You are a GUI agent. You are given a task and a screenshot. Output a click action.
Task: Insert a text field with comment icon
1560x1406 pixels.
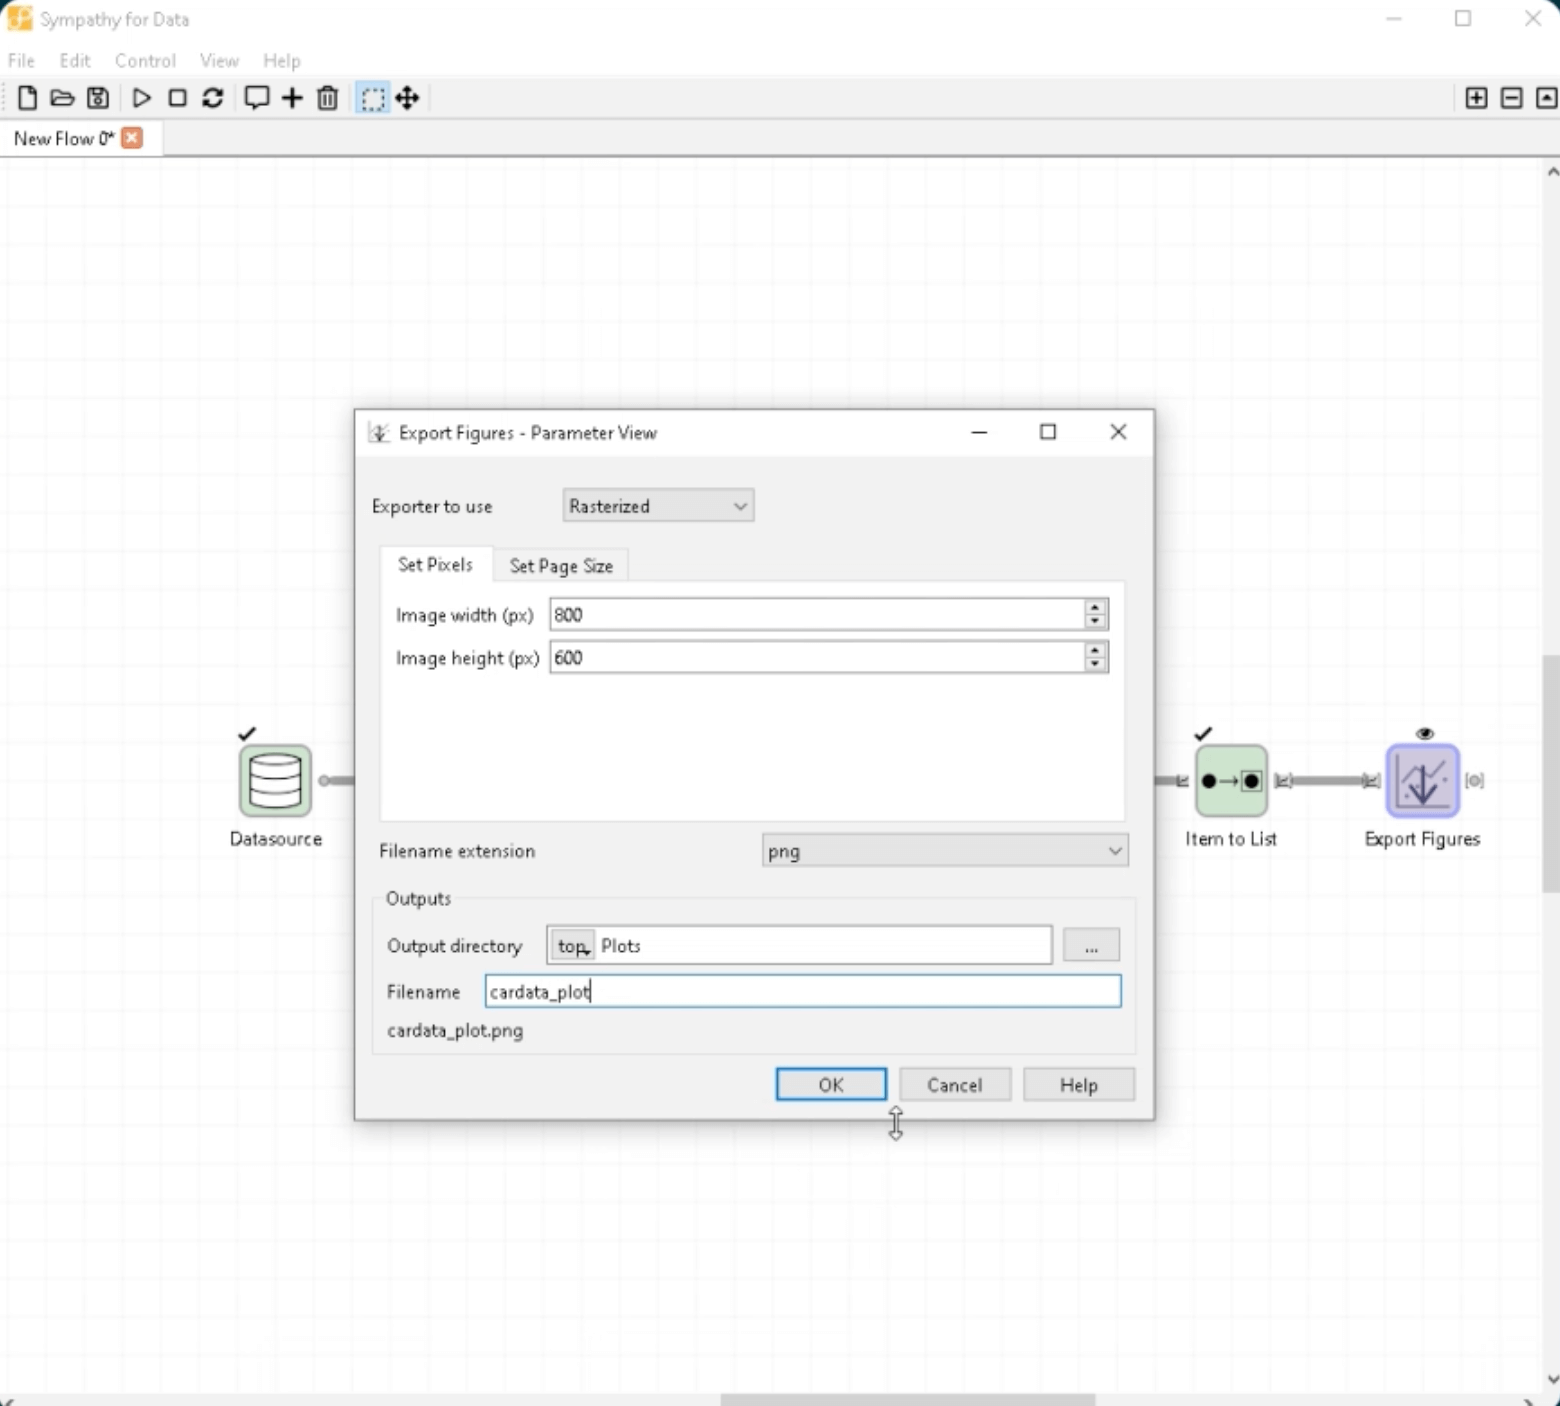click(x=257, y=98)
